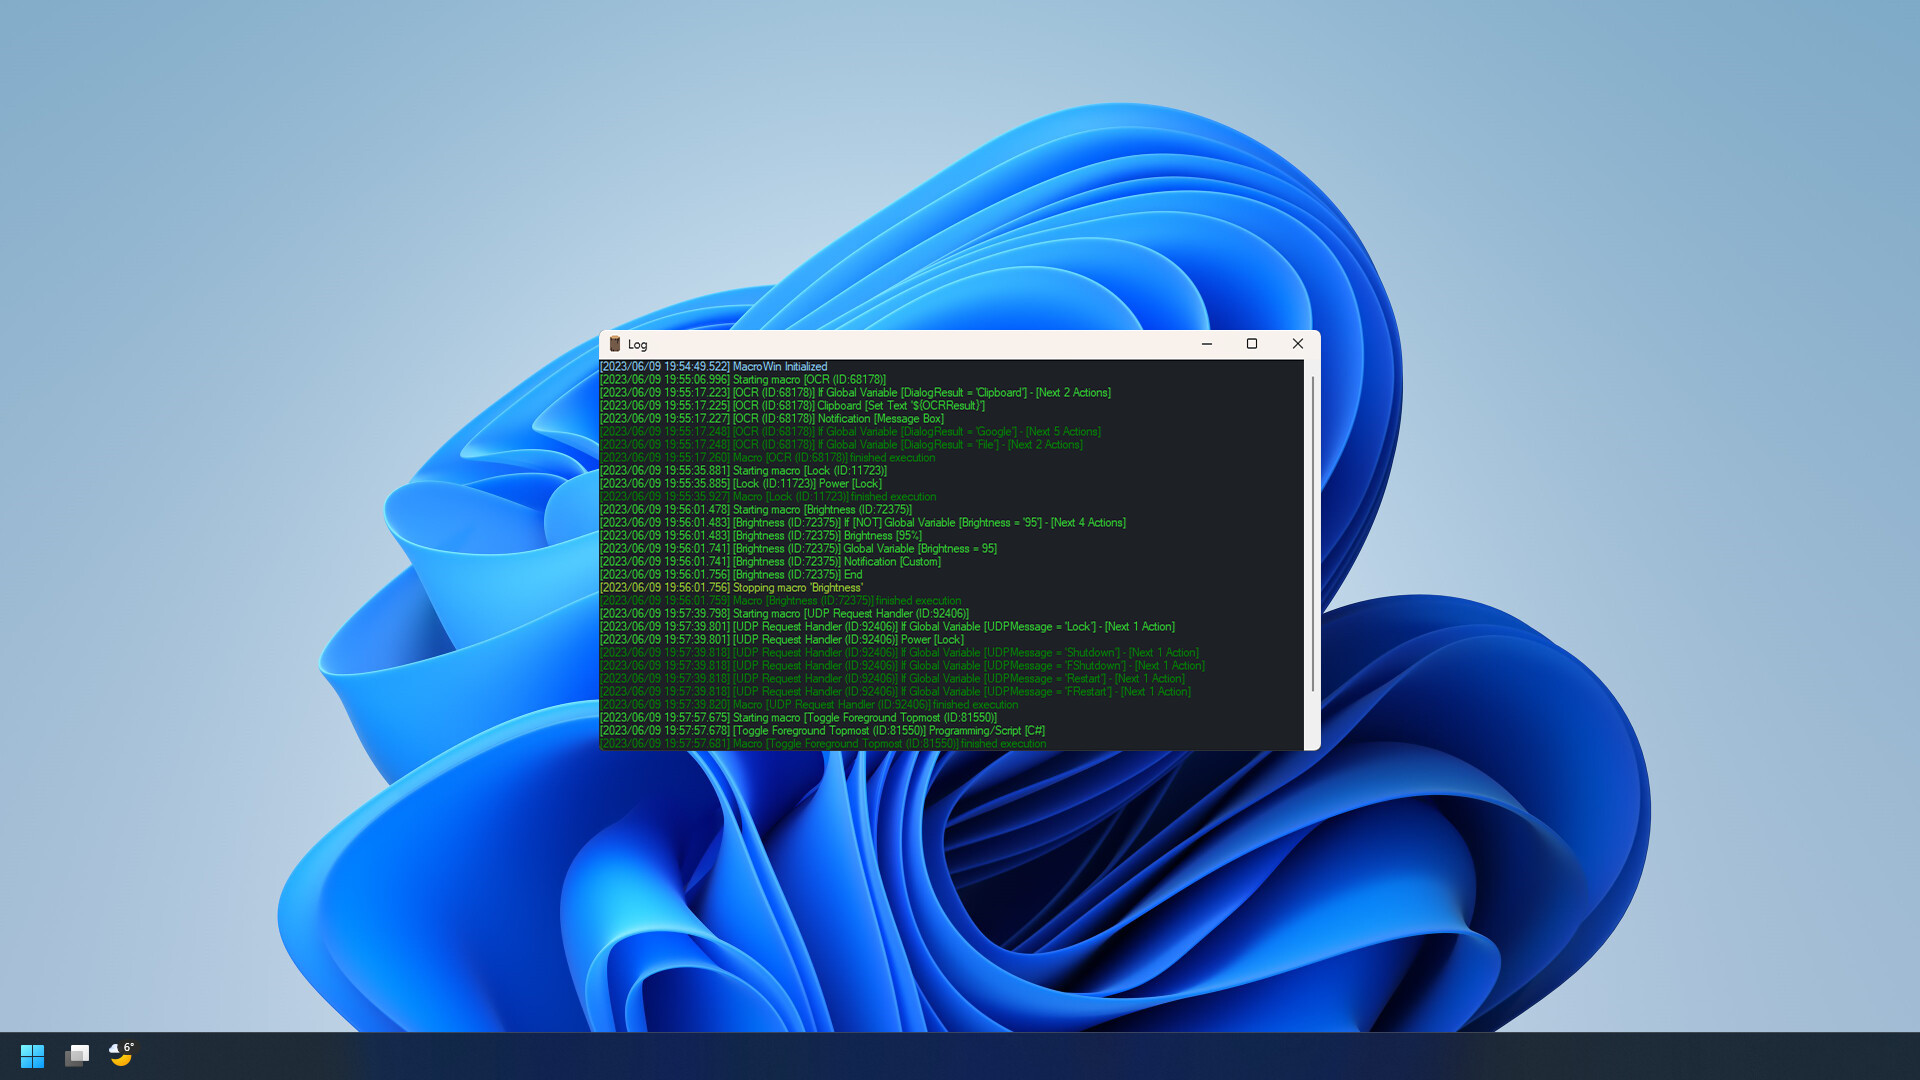Maximize the Log window
The height and width of the screenshot is (1080, 1920).
[1252, 344]
